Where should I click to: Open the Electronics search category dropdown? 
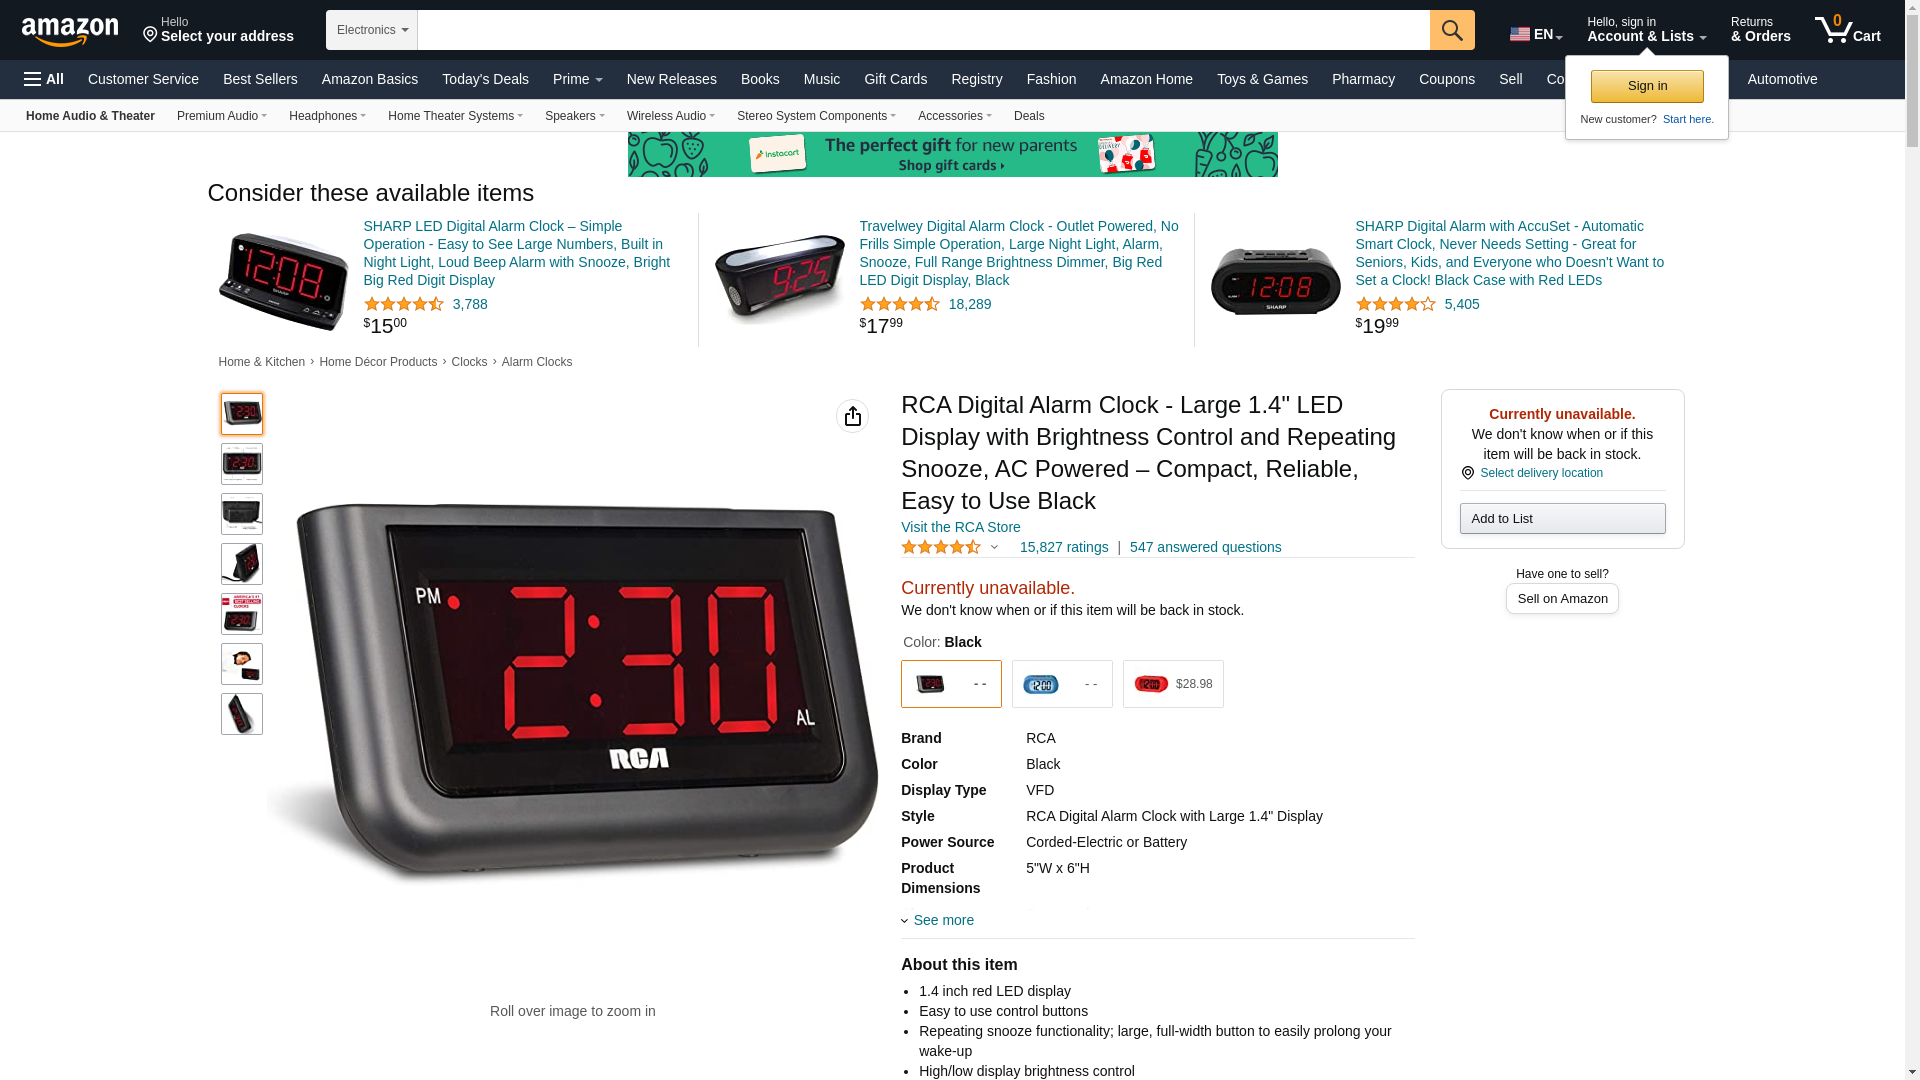[x=372, y=30]
